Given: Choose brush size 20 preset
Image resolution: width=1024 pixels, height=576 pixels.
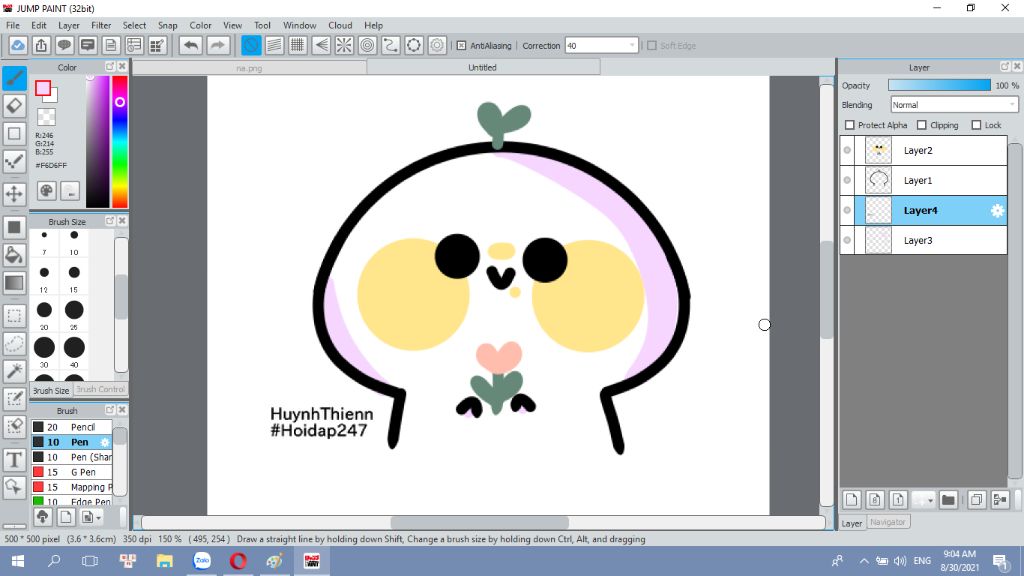Looking at the screenshot, I should tap(44, 311).
